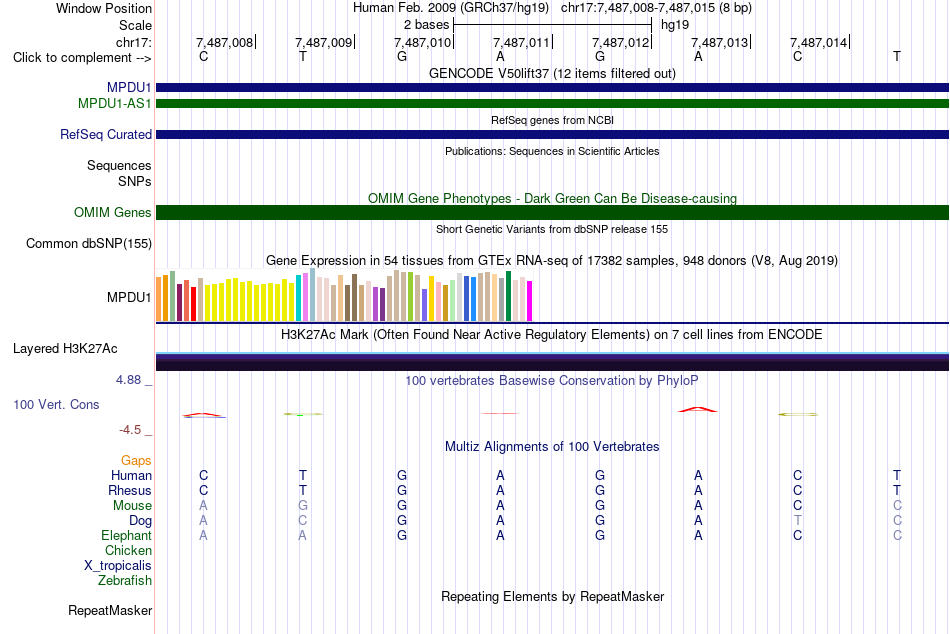This screenshot has height=634, width=950.
Task: Click reference base A under 7,487,013
Action: click(699, 56)
